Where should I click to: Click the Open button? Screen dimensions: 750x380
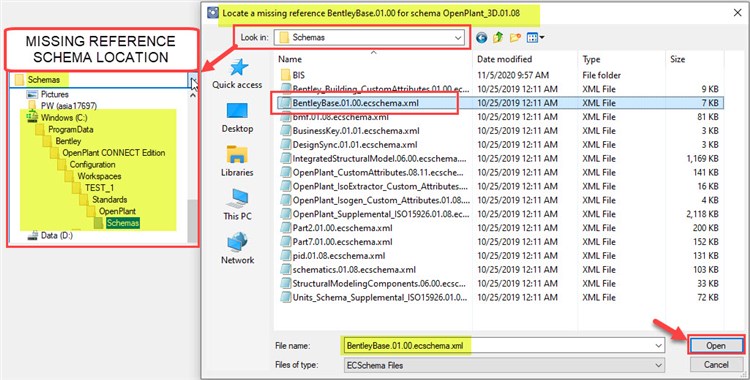(x=716, y=346)
